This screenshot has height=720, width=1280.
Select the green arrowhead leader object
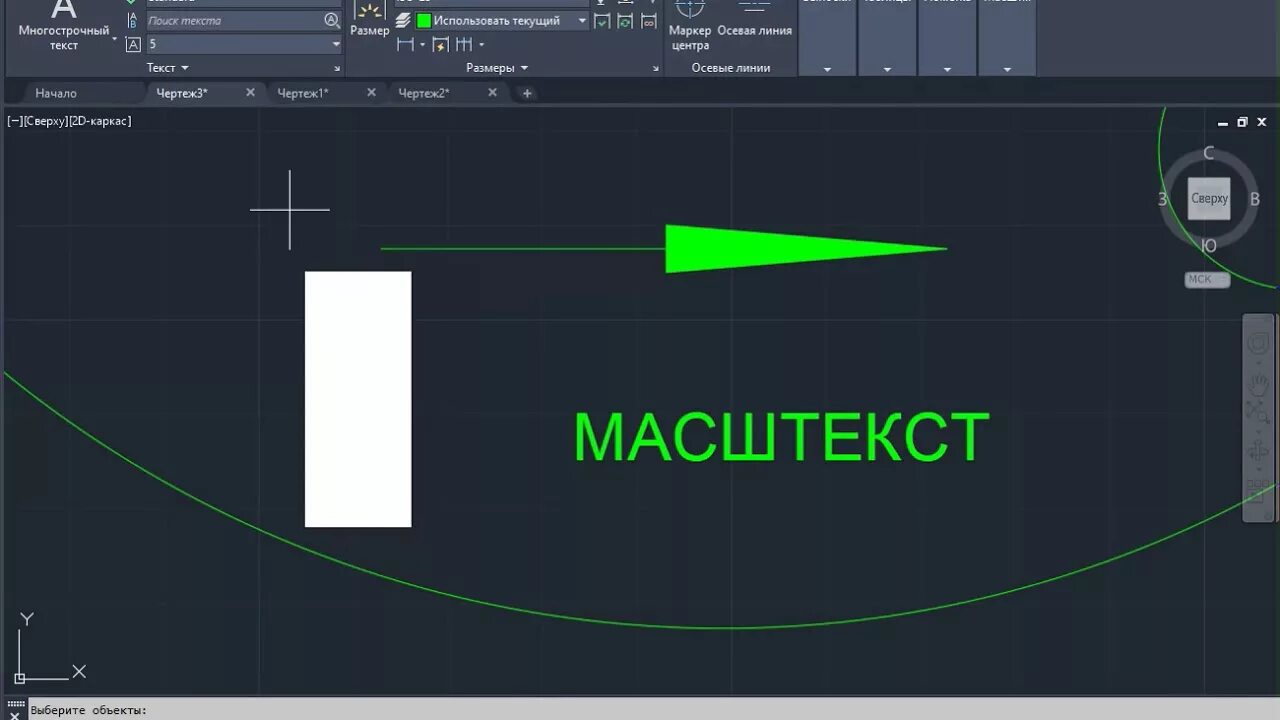pos(805,249)
